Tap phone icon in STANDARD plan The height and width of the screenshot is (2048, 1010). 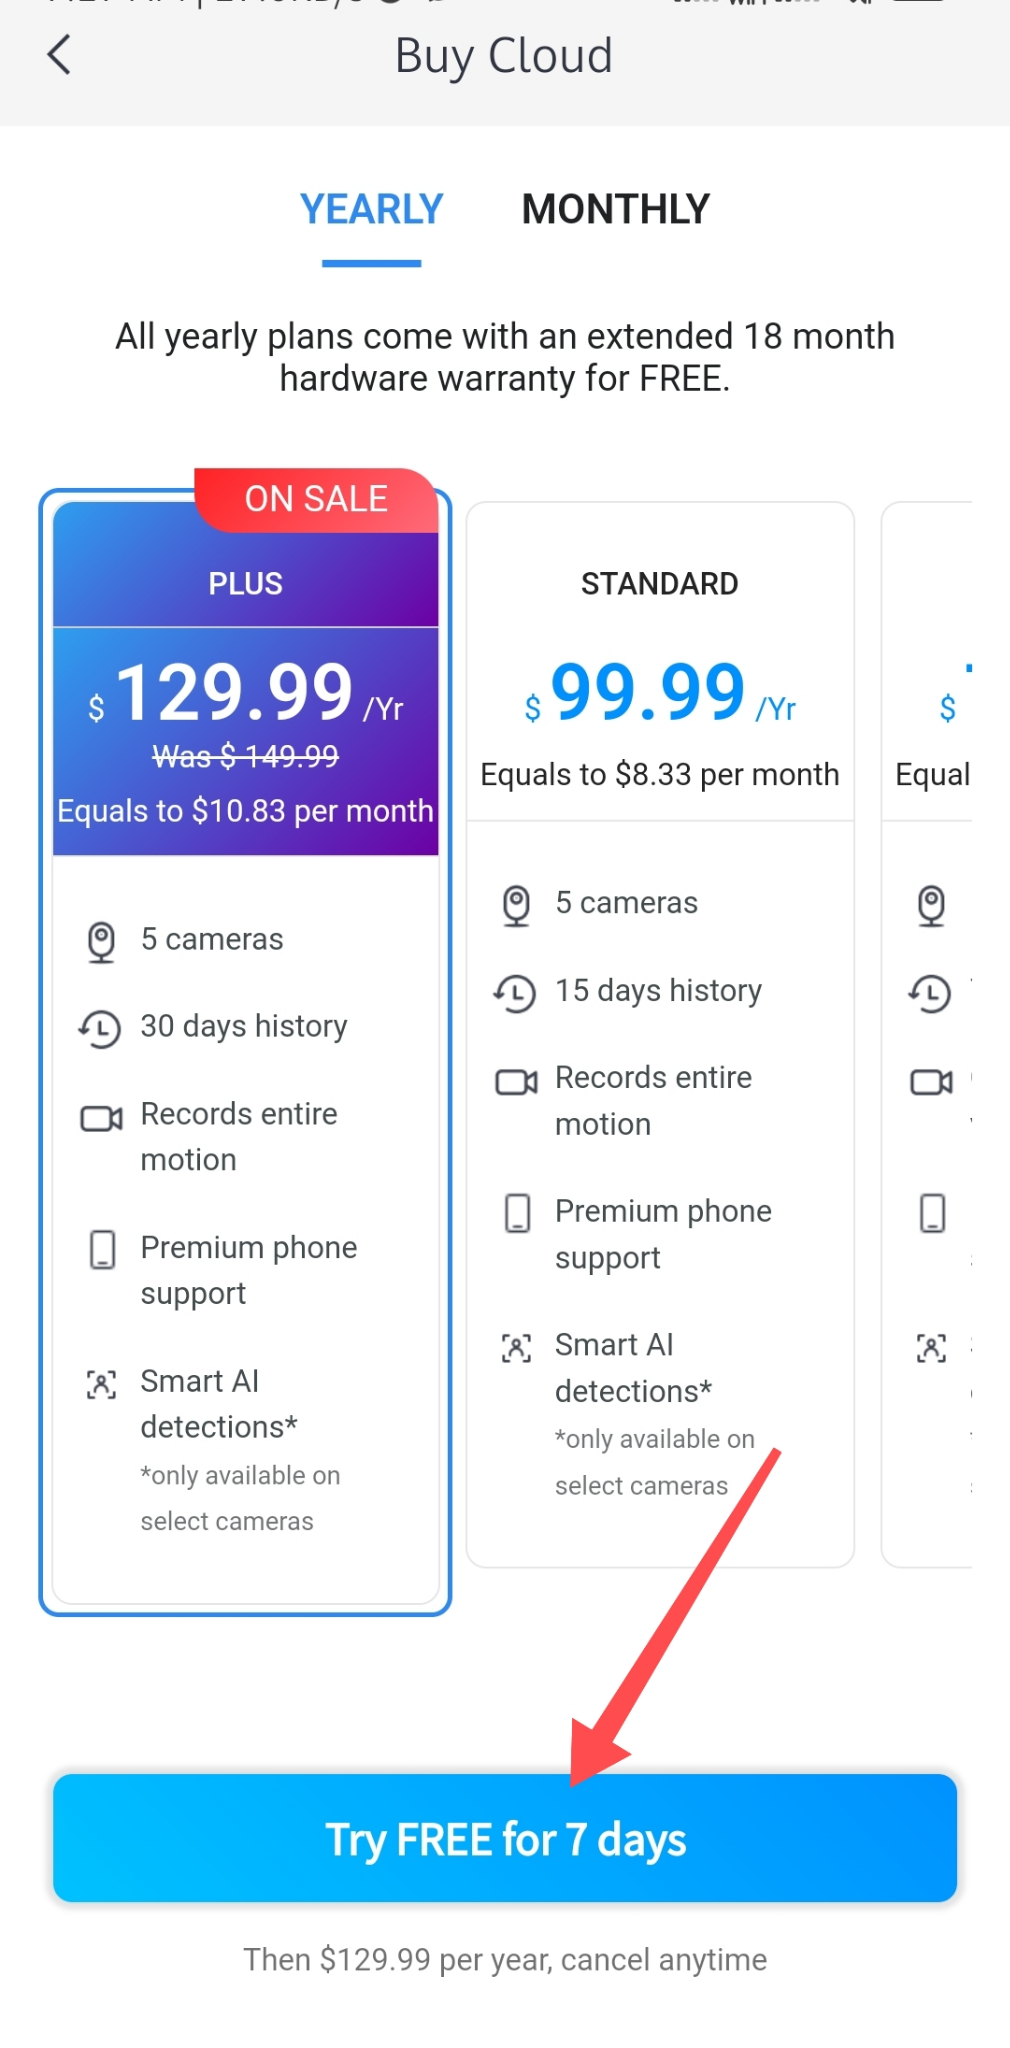pyautogui.click(x=517, y=1213)
